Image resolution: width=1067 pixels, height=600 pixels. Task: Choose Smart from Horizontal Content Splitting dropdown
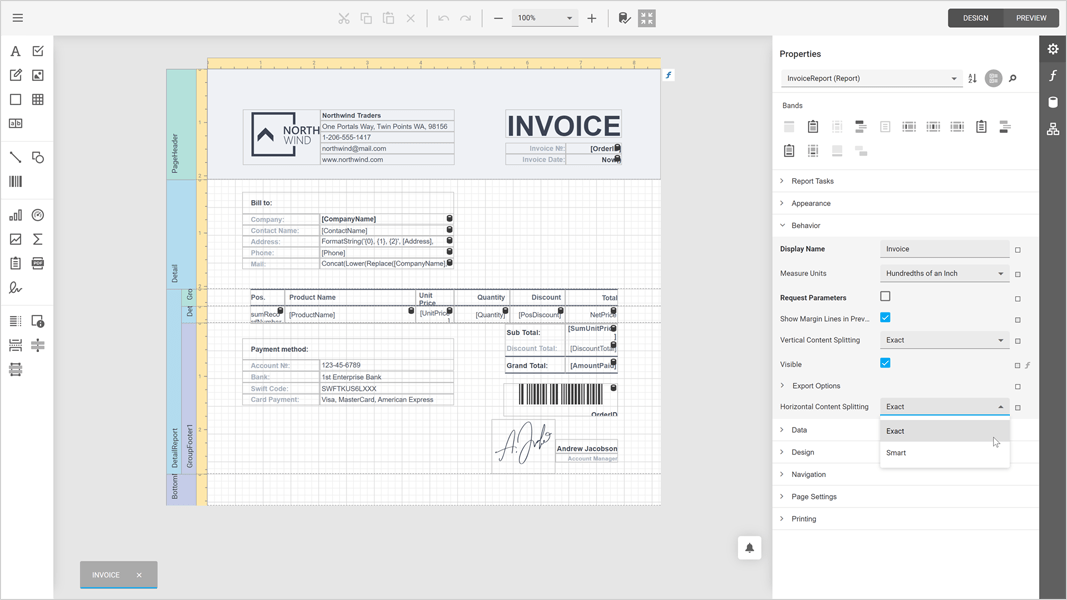click(x=896, y=452)
